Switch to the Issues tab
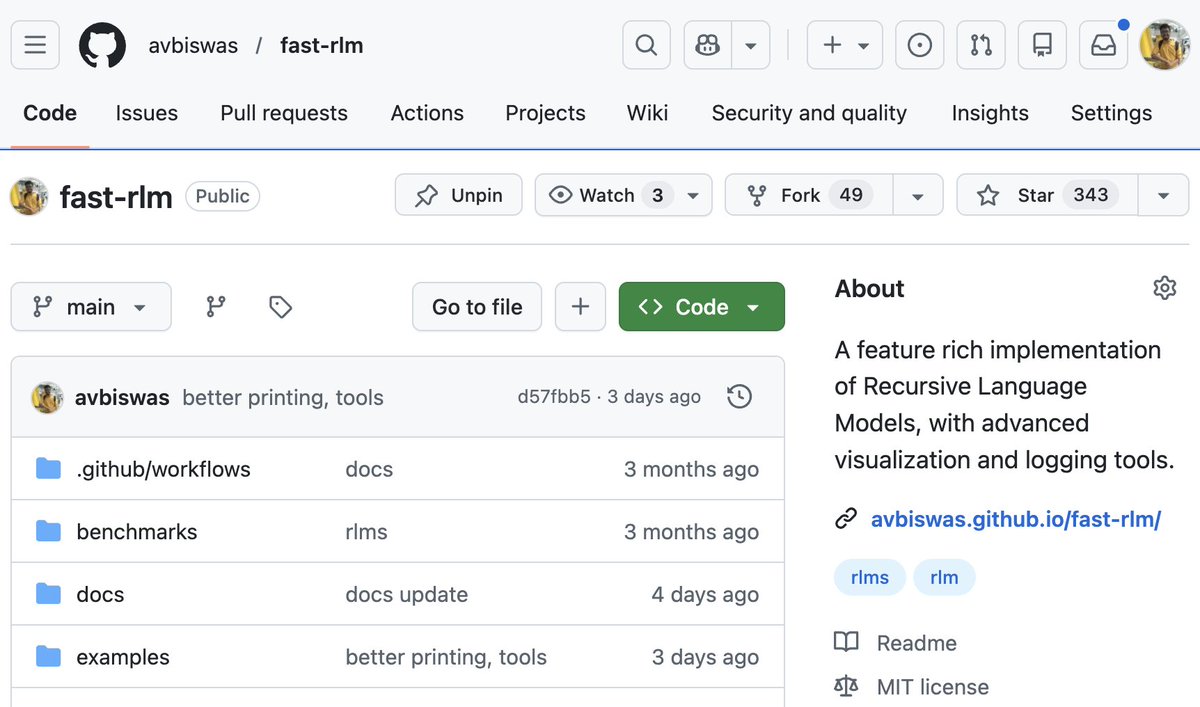The height and width of the screenshot is (707, 1200). coord(147,113)
